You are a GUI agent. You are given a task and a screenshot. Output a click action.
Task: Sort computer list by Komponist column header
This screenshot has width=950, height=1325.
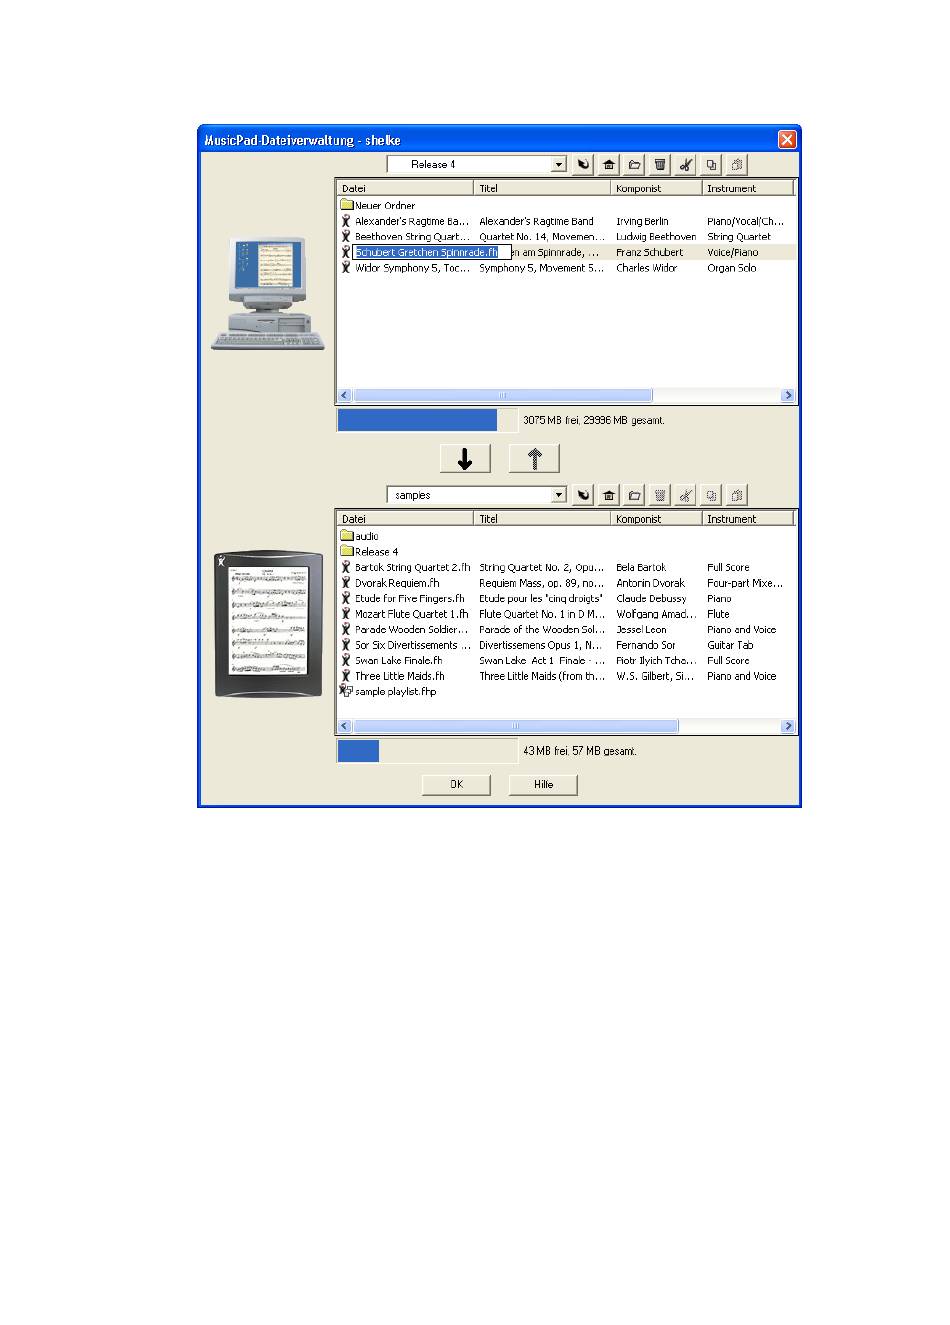(x=655, y=188)
